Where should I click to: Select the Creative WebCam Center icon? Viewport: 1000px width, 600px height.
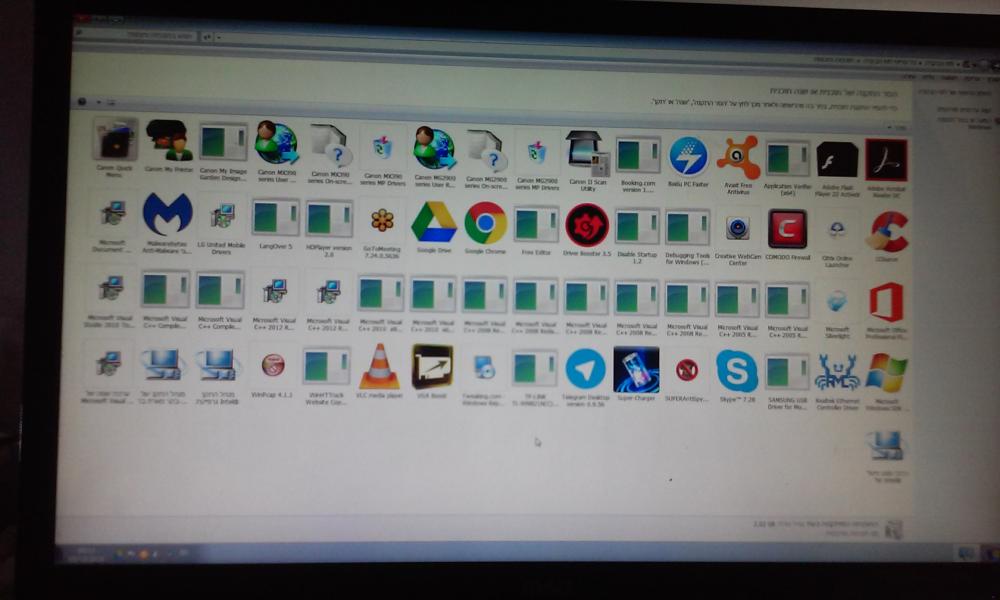pos(738,230)
